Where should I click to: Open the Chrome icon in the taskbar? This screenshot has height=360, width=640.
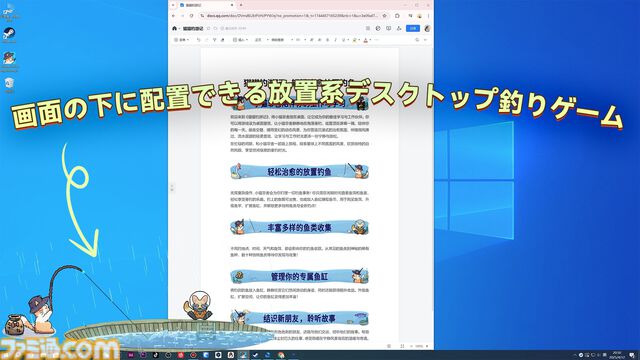click(x=281, y=355)
